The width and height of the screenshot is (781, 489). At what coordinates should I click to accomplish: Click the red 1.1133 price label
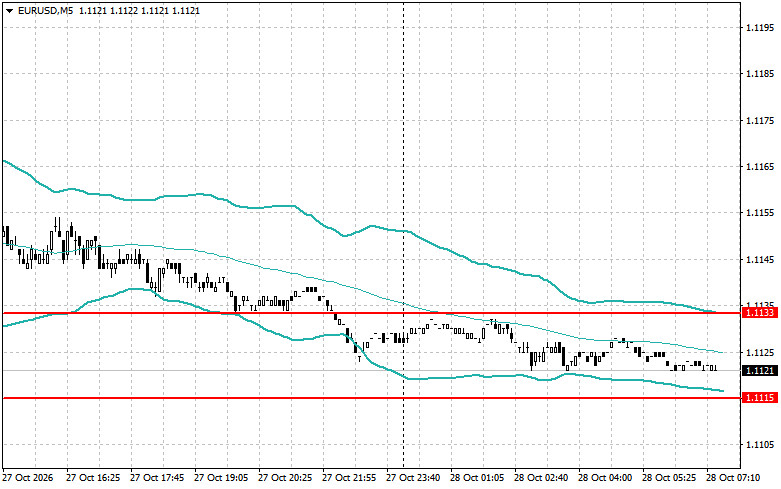(760, 313)
